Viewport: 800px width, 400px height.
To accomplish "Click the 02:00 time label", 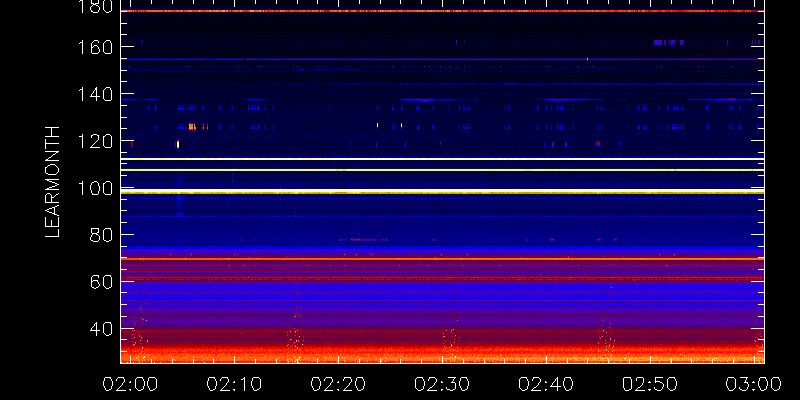I will click(130, 384).
